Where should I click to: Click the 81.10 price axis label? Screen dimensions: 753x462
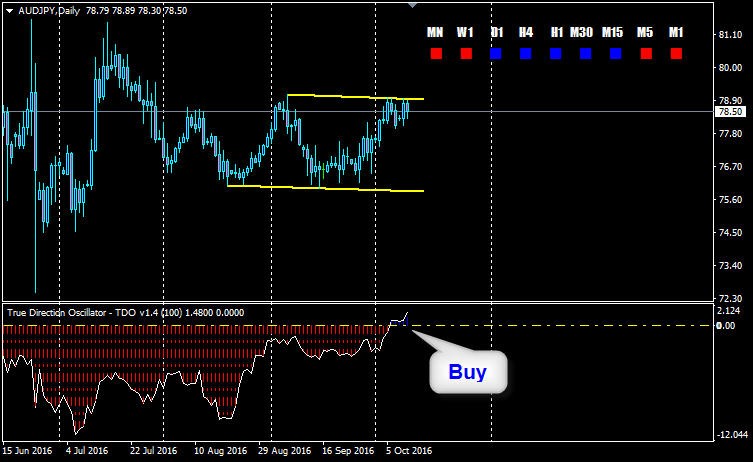pos(730,35)
